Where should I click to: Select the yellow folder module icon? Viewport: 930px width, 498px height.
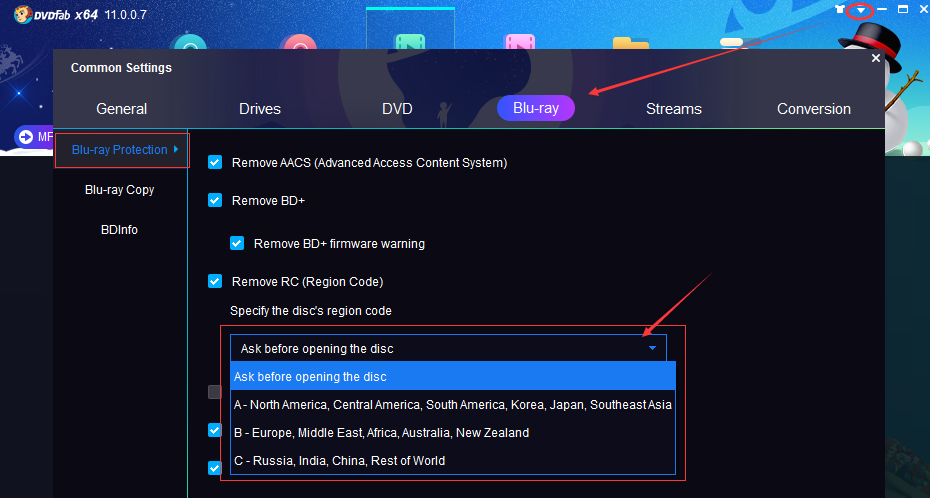(x=630, y=43)
